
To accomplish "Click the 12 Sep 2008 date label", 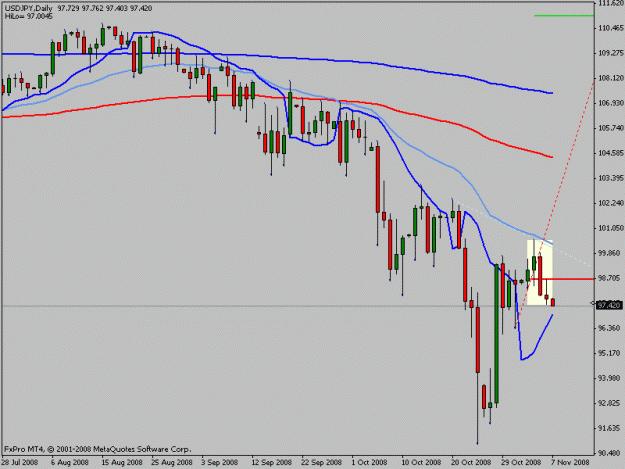I will click(271, 462).
